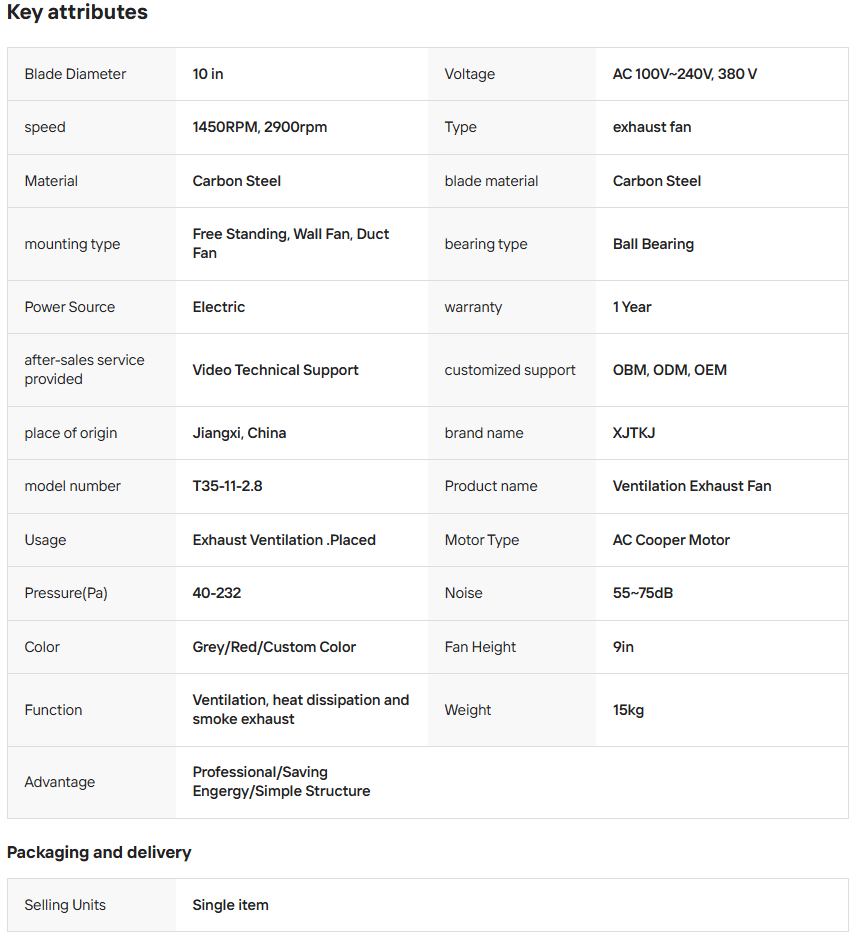Screen dimensions: 860x952
Task: Select the Ball Bearing value
Action: [653, 244]
